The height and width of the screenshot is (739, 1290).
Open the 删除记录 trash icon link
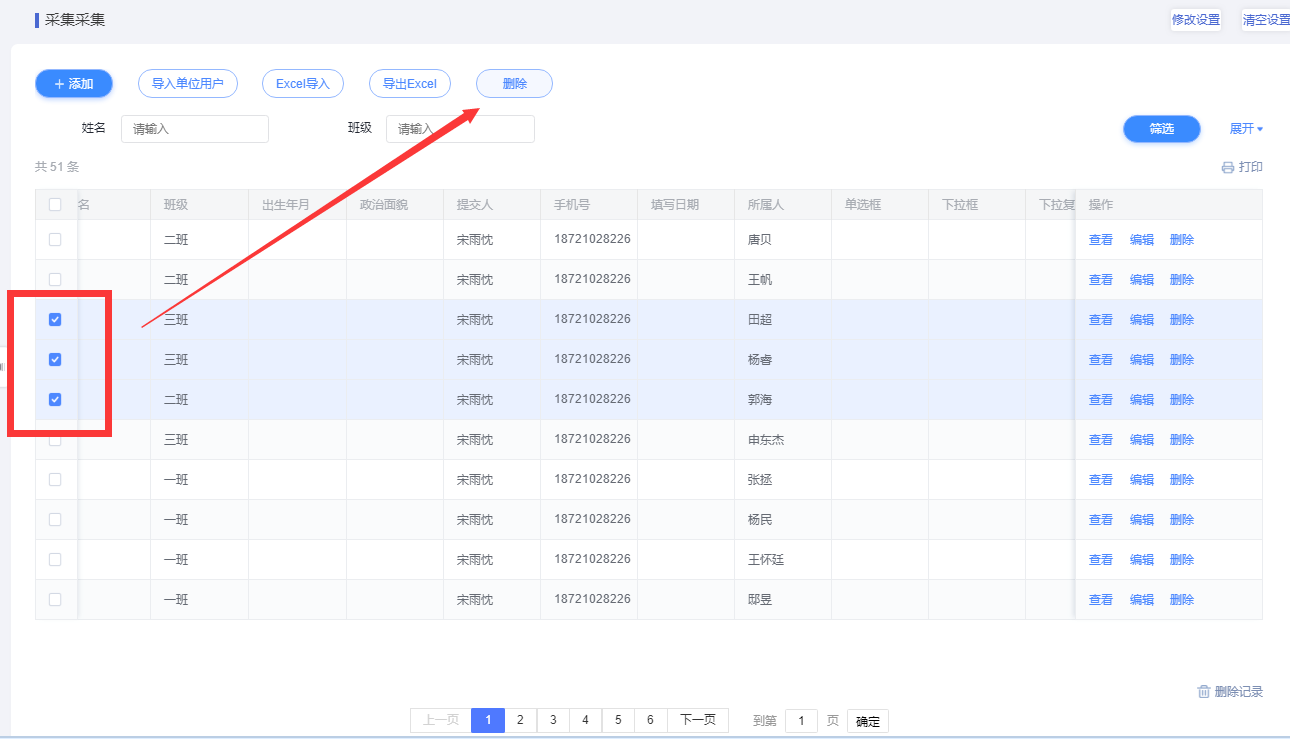tap(1204, 692)
